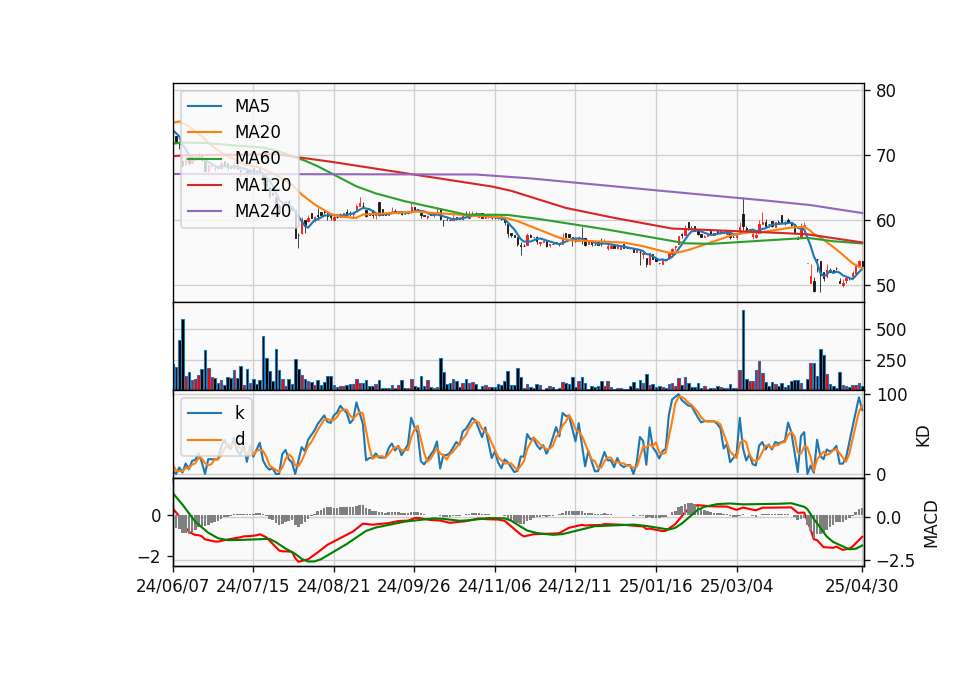Click the MA240 legend label

(263, 211)
